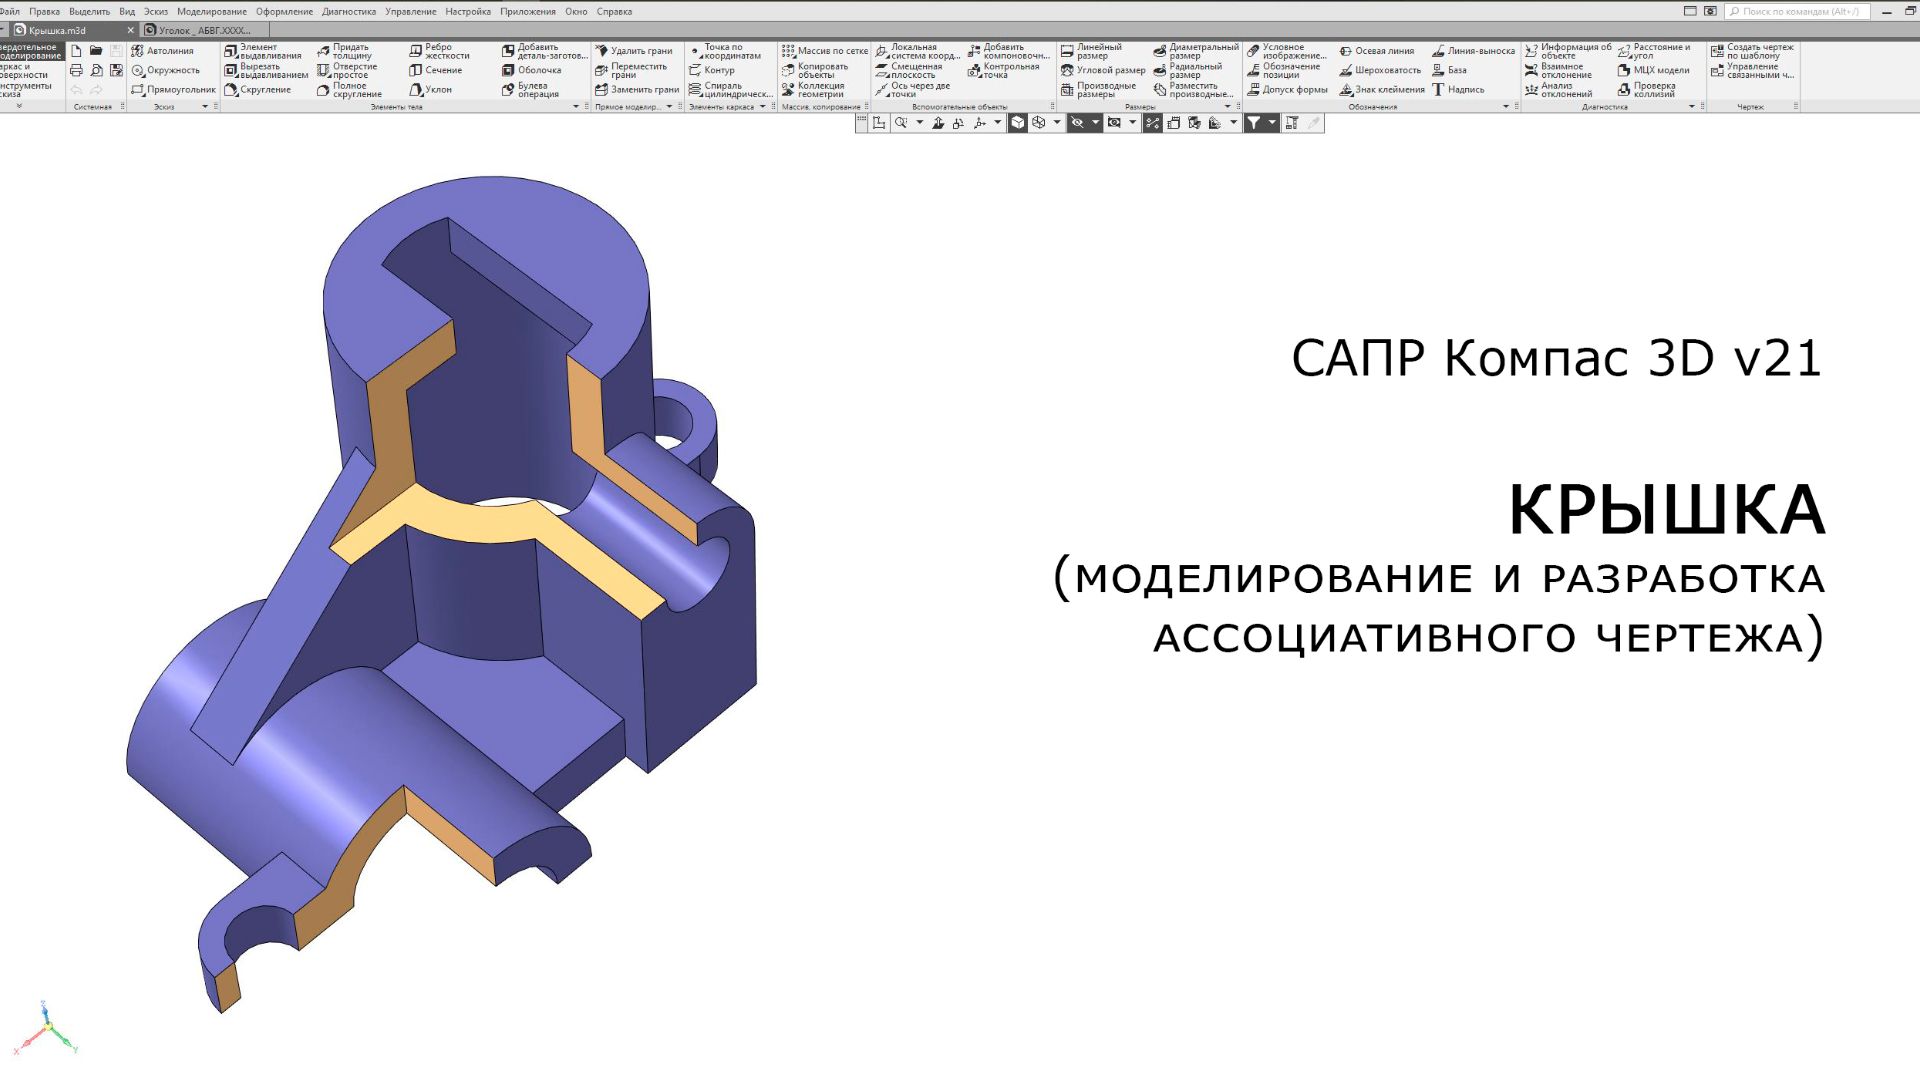The width and height of the screenshot is (1920, 1081).
Task: Open the Булева операция tool
Action: click(530, 90)
